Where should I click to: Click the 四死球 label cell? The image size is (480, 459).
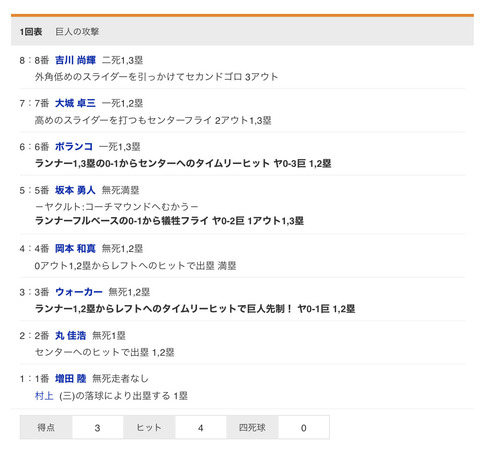[x=252, y=427]
